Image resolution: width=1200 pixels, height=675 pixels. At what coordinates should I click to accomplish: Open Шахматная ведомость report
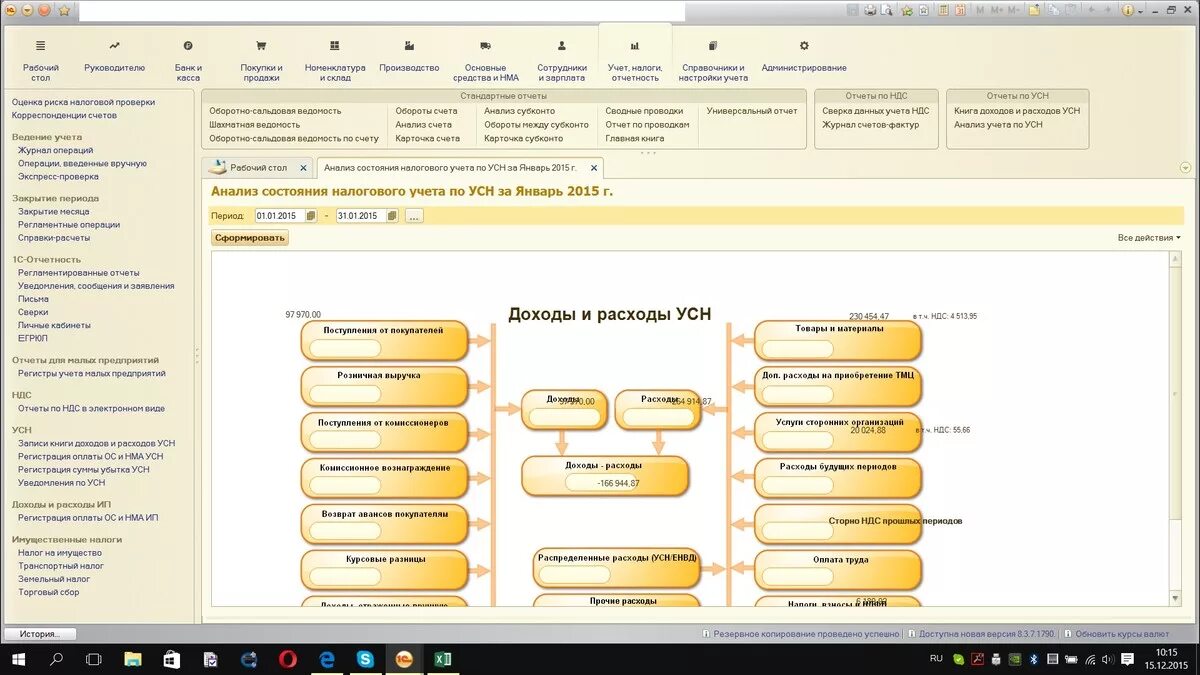point(254,125)
